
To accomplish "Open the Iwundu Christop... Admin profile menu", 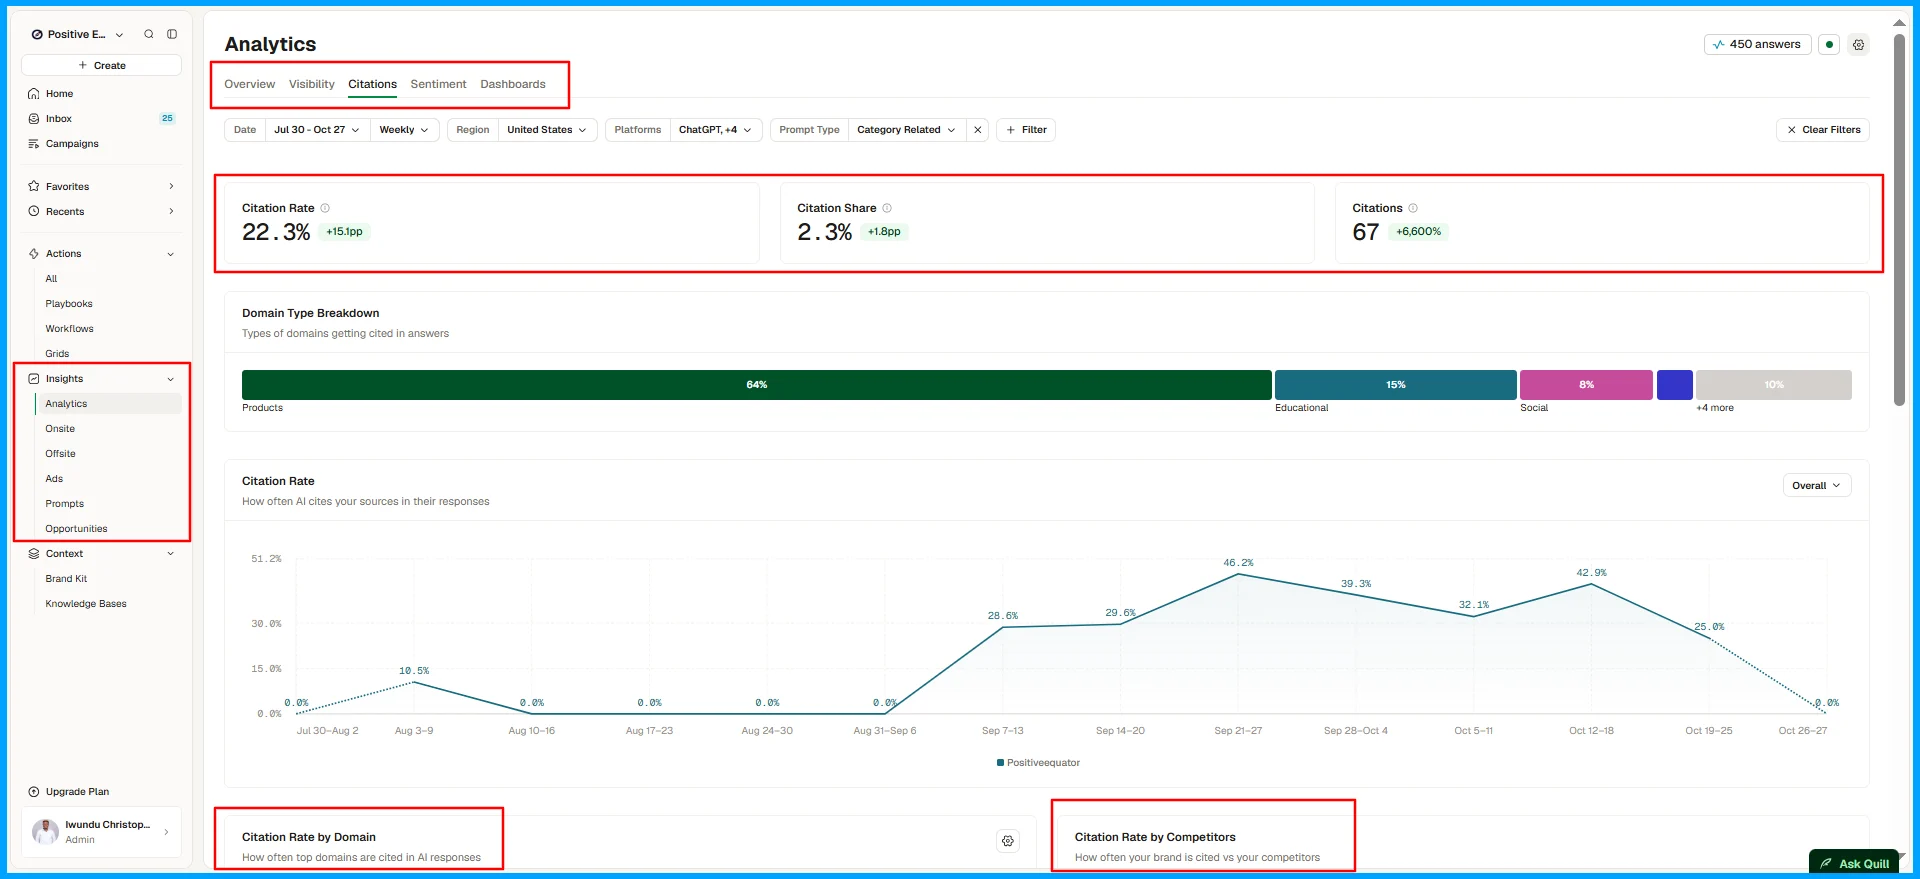I will [101, 832].
